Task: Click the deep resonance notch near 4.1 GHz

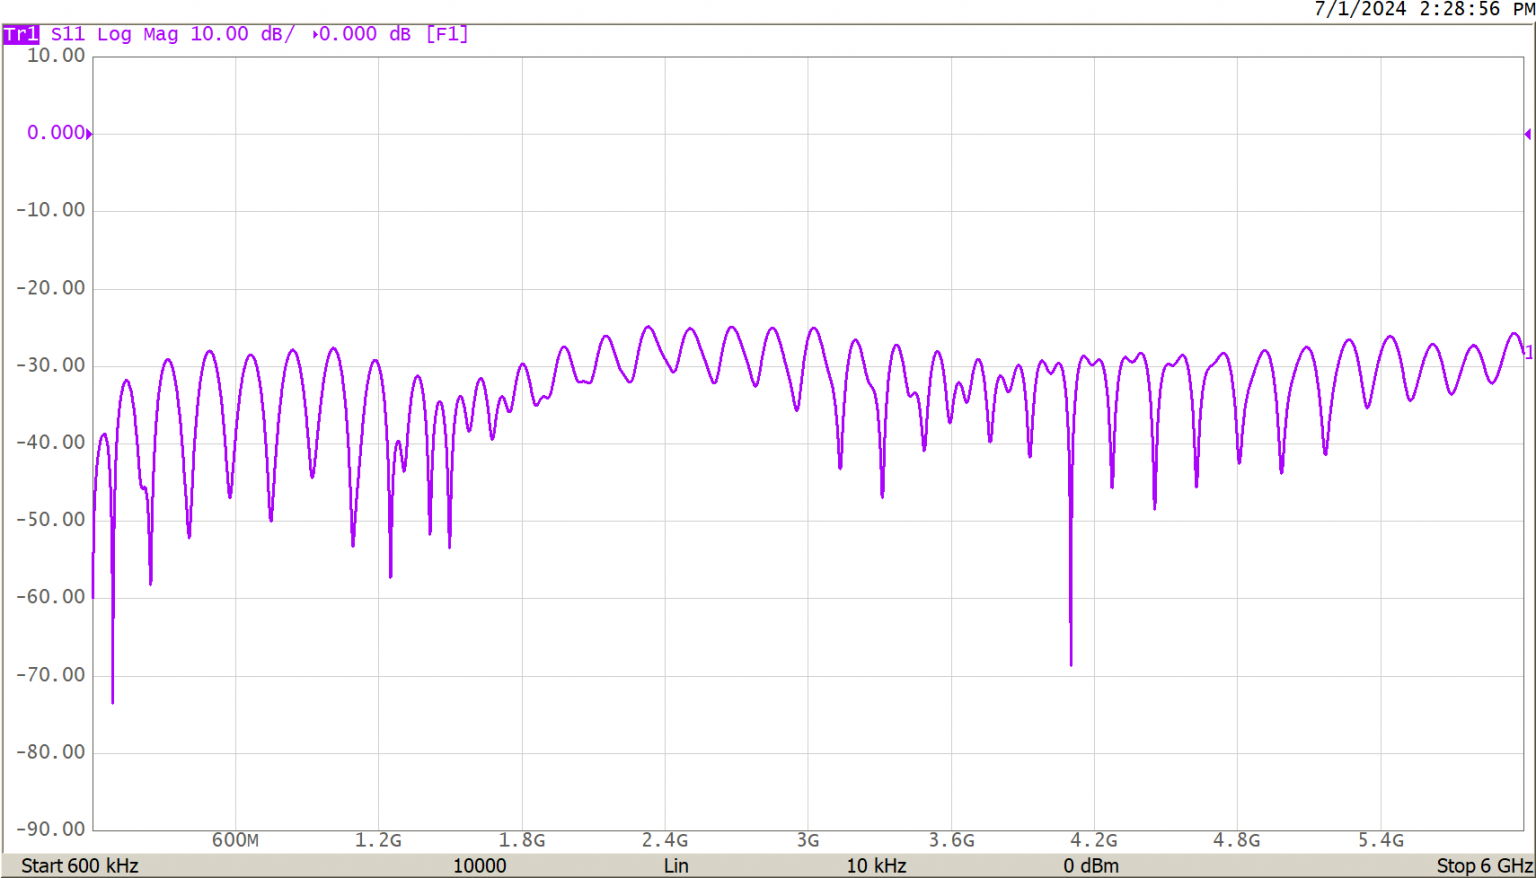Action: point(1071,658)
